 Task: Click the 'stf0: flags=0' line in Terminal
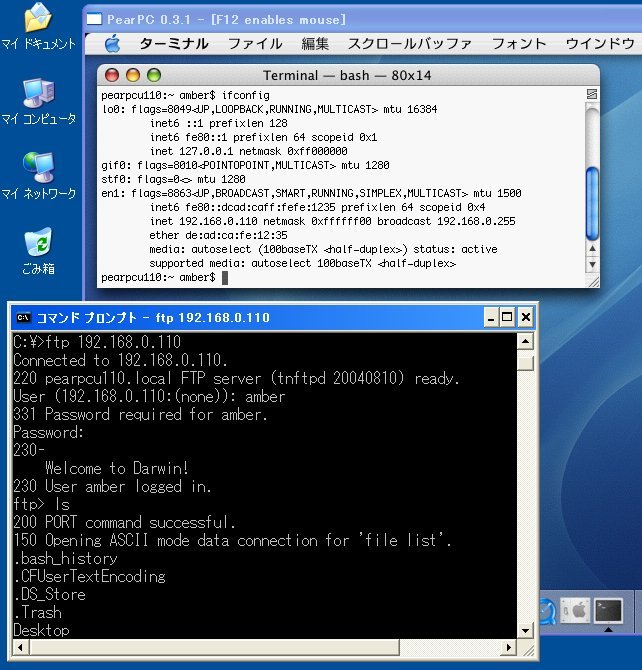pos(173,179)
